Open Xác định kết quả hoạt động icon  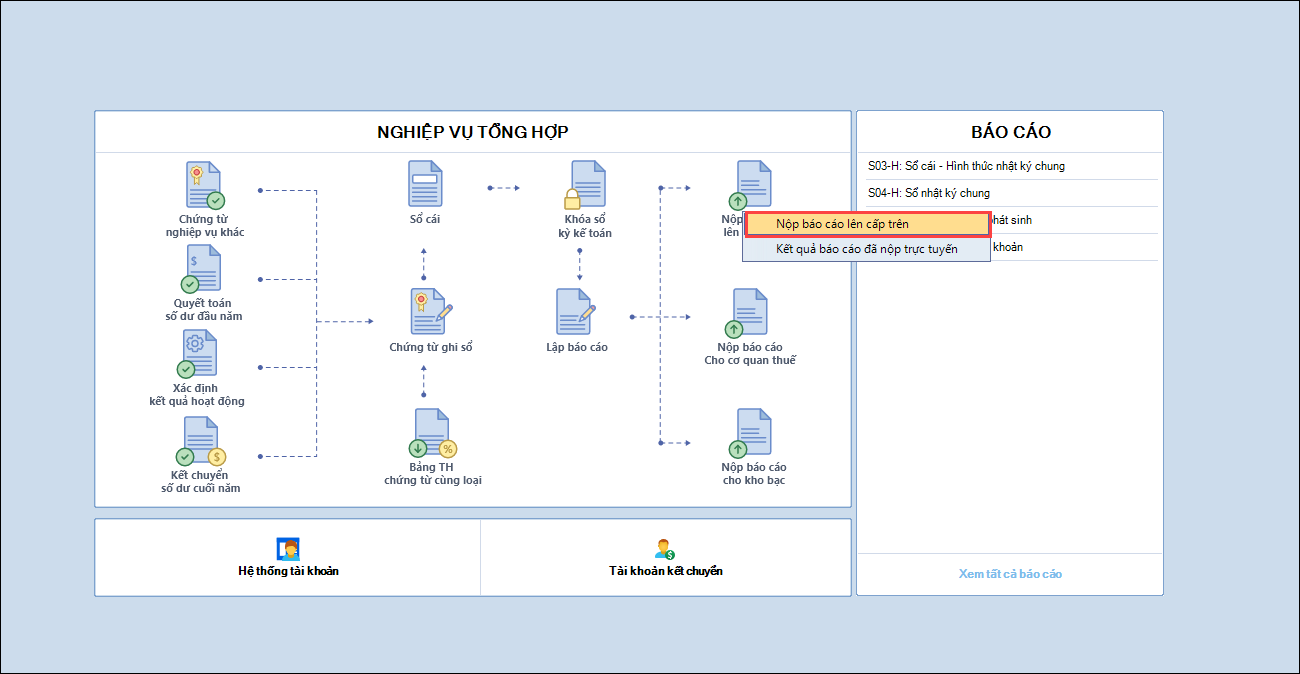pos(204,354)
